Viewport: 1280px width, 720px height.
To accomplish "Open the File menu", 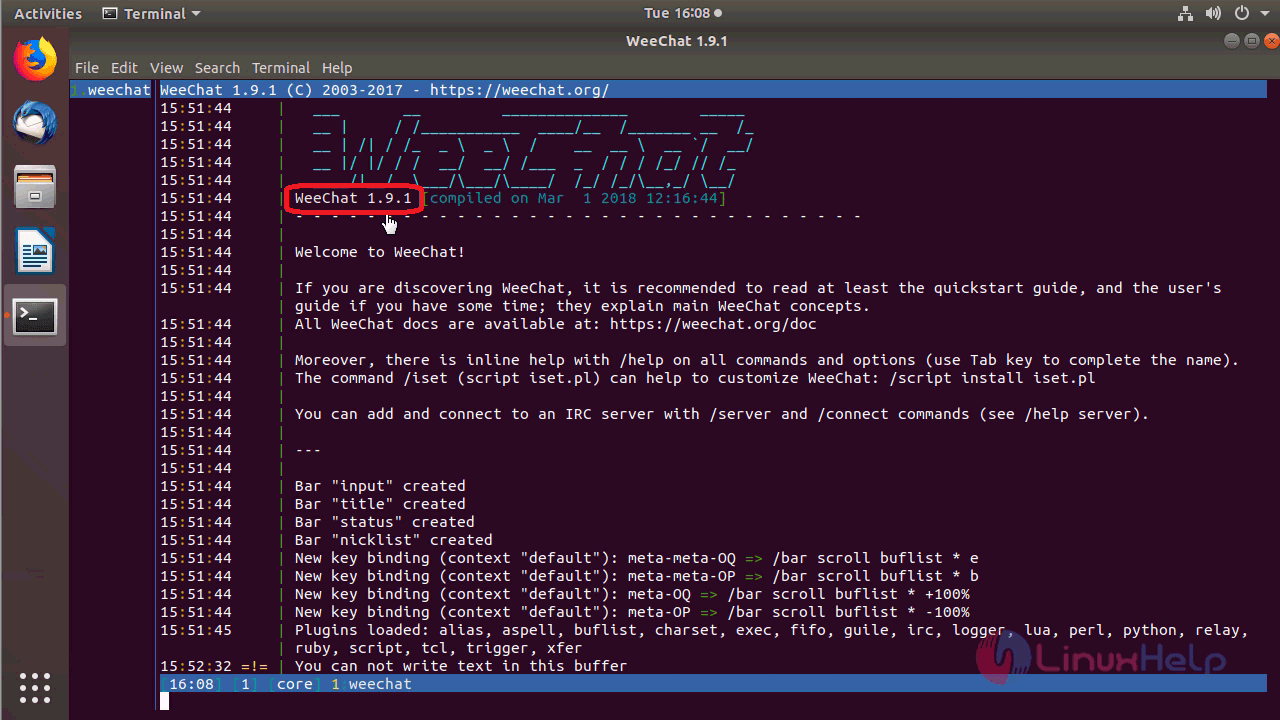I will tap(87, 68).
